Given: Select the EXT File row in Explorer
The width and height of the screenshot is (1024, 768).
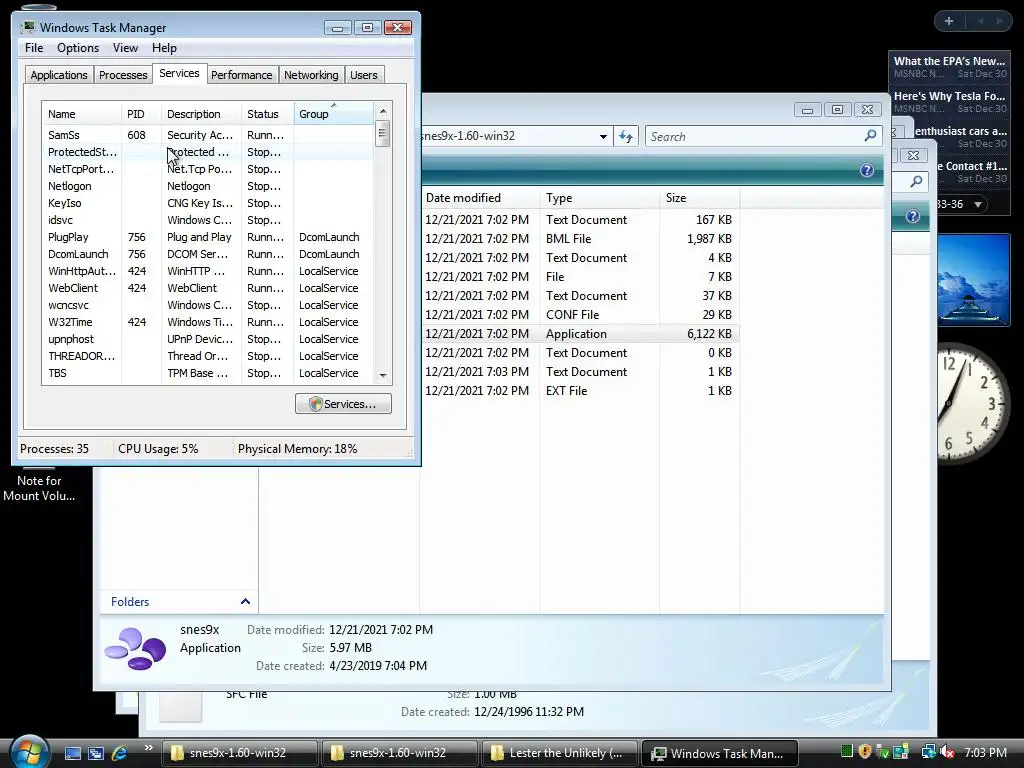Looking at the screenshot, I should 580,391.
